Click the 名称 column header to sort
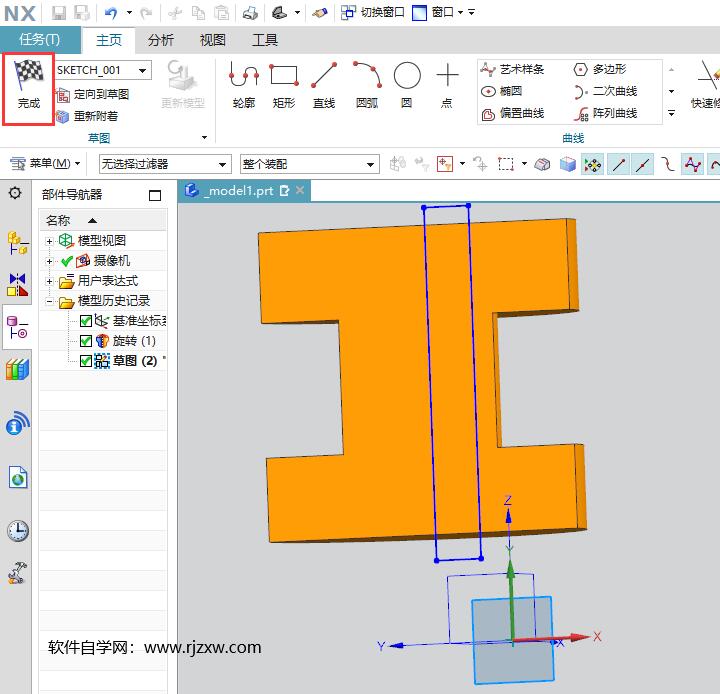Viewport: 720px width, 694px height. pos(60,220)
